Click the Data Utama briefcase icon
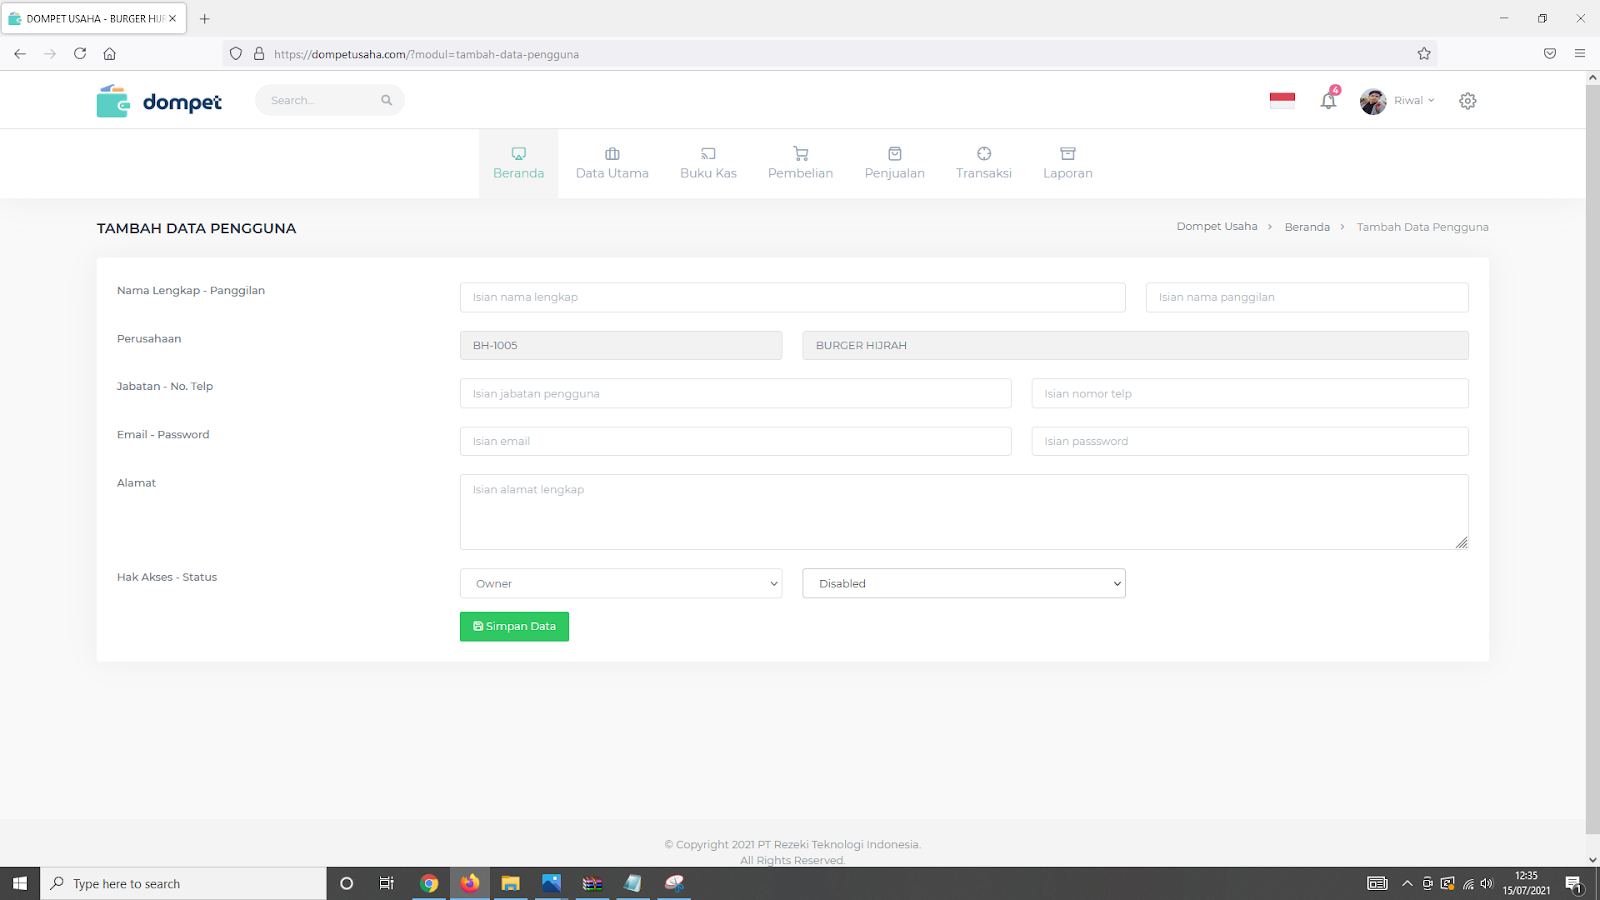The width and height of the screenshot is (1600, 900). coord(612,154)
